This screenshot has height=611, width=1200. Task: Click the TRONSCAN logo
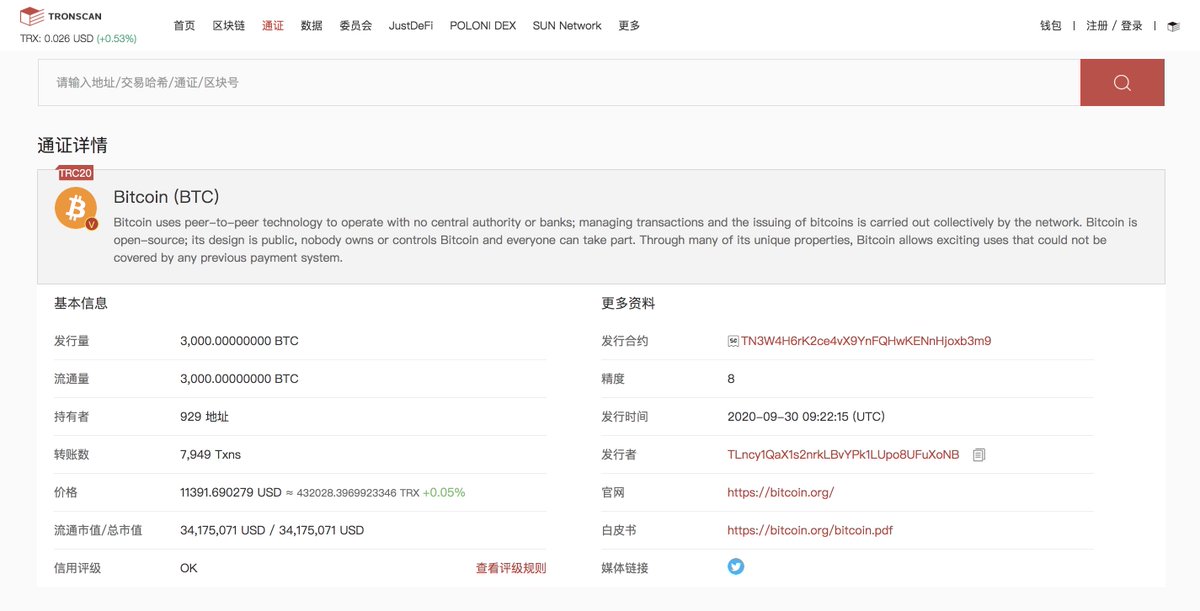tap(60, 16)
